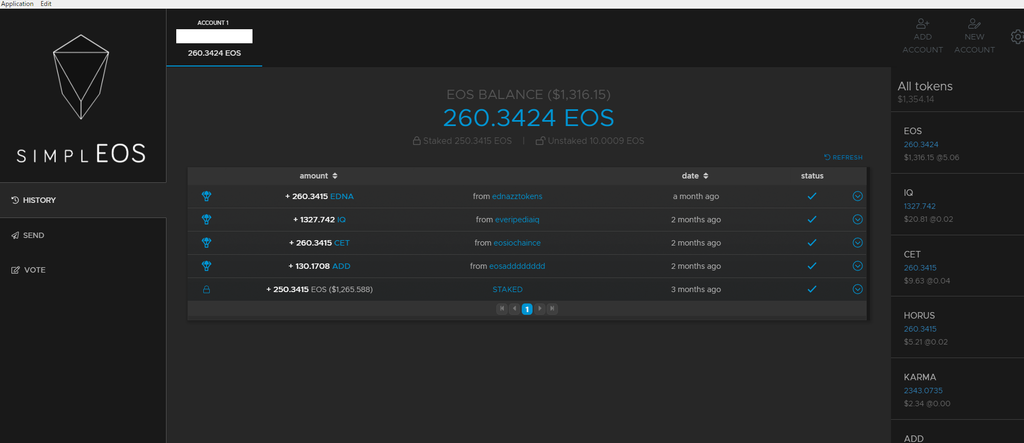
Task: Click '+ 130.1708 ADD' amount cell
Action: (x=319, y=266)
